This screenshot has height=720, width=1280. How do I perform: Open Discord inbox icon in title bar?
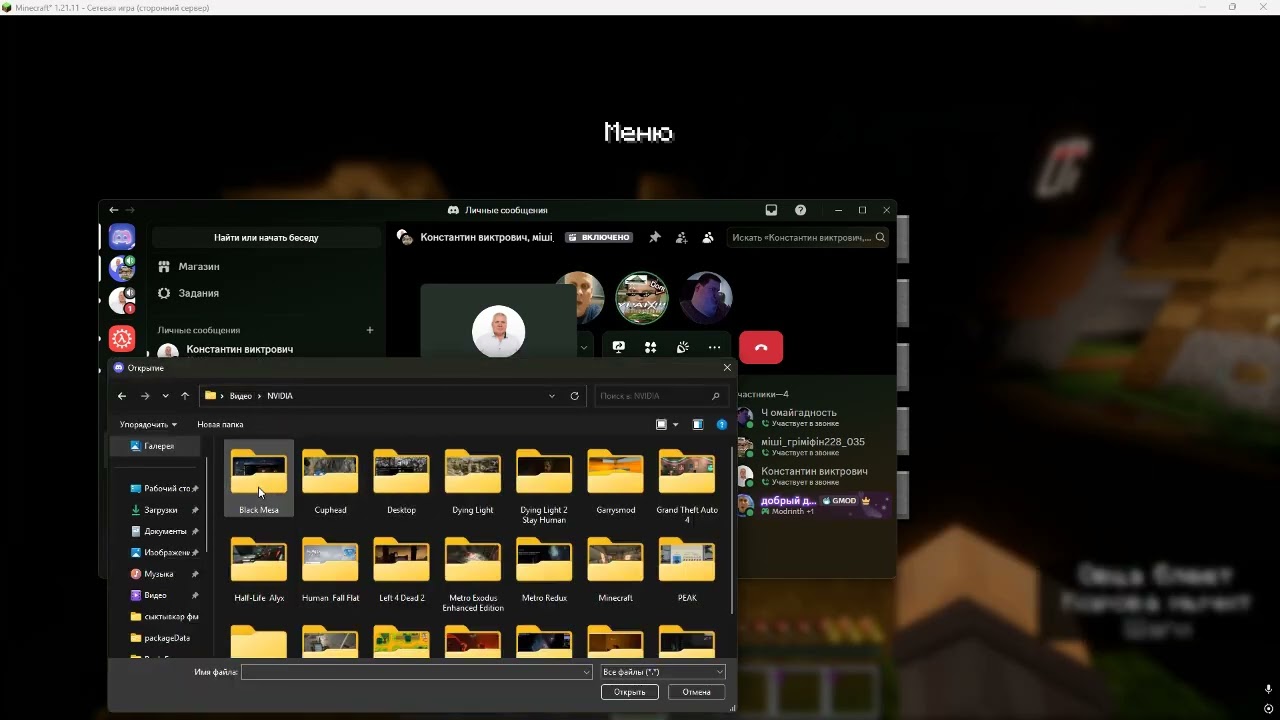(771, 210)
